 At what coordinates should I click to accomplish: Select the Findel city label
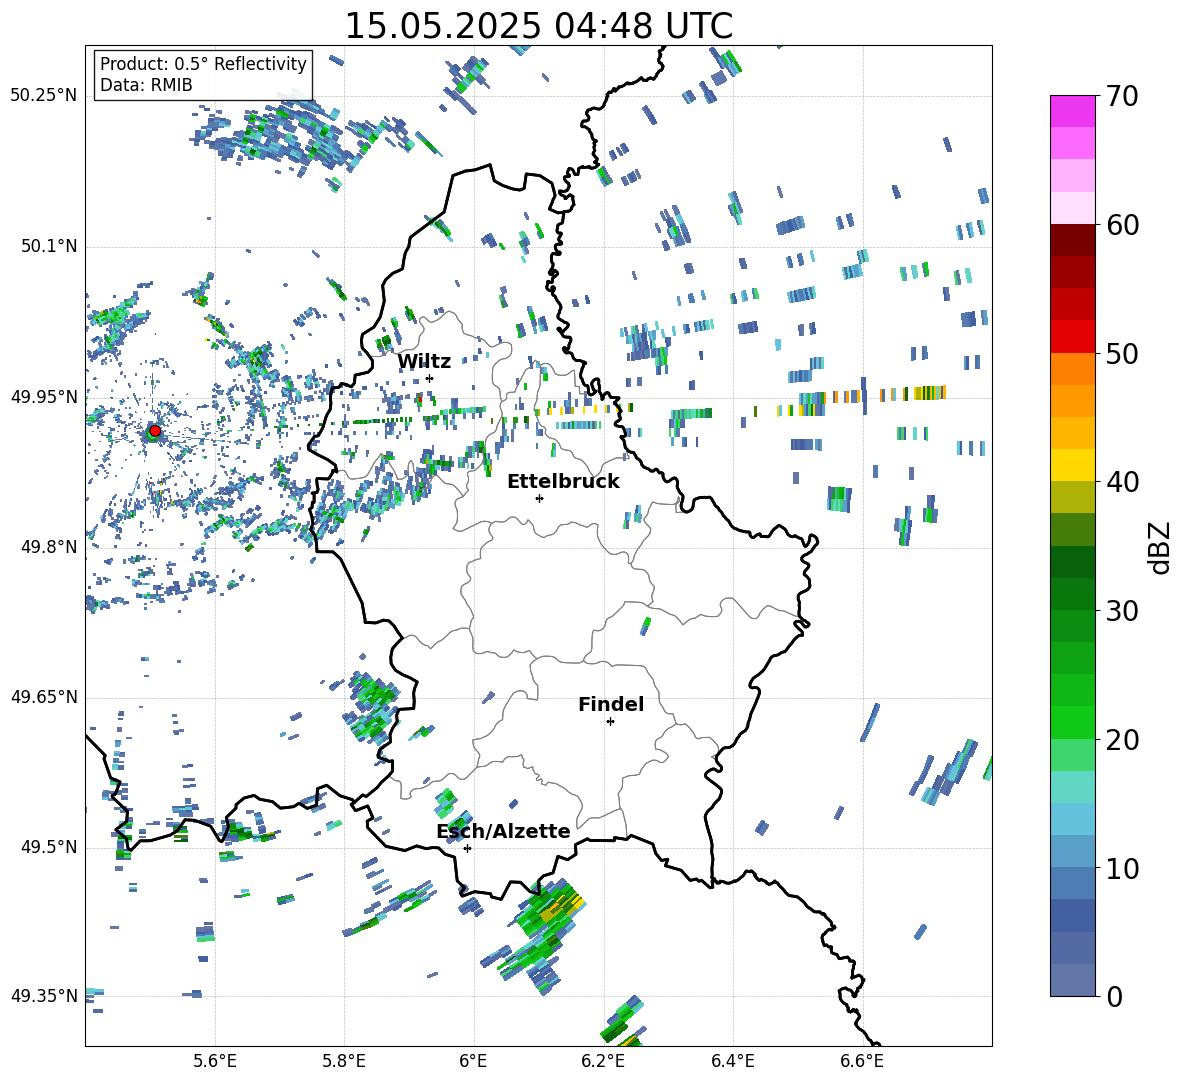(x=611, y=704)
